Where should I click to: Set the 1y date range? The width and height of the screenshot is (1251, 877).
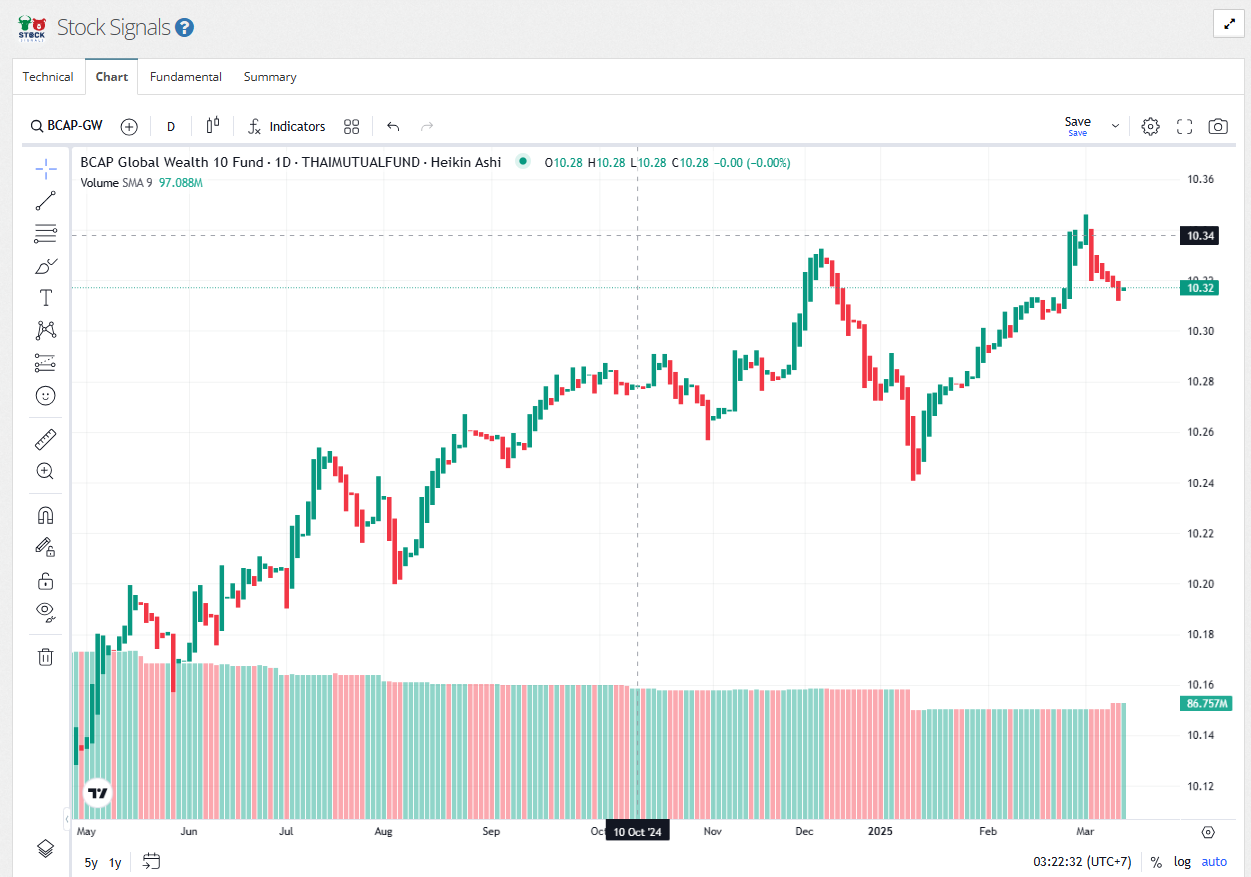[115, 862]
